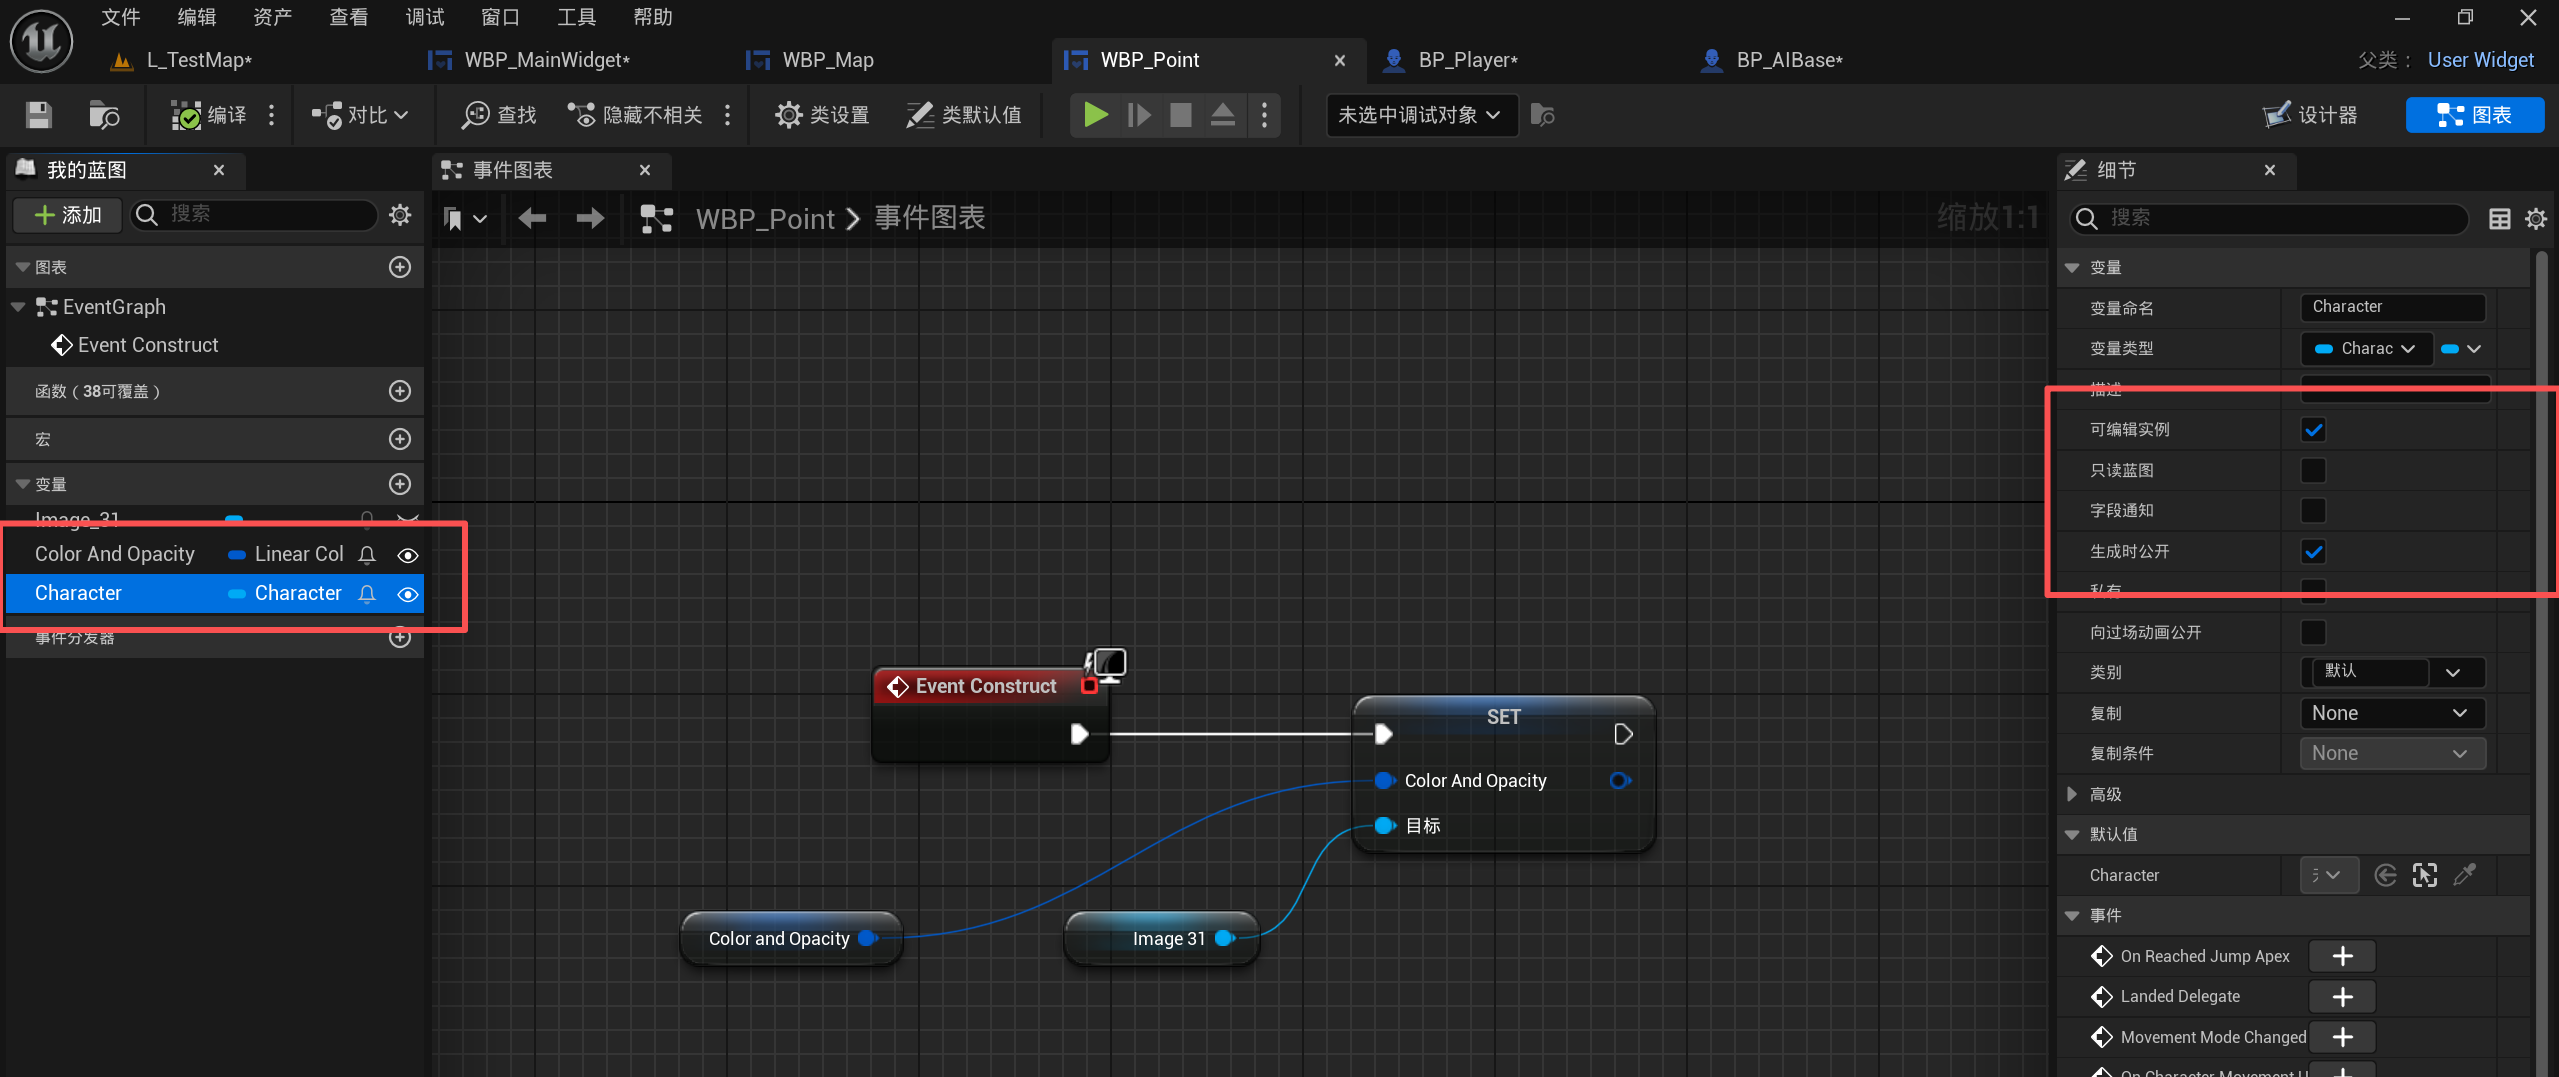The height and width of the screenshot is (1077, 2559).
Task: Click the 添加 (Add) button in My Blueprint
Action: [66, 214]
